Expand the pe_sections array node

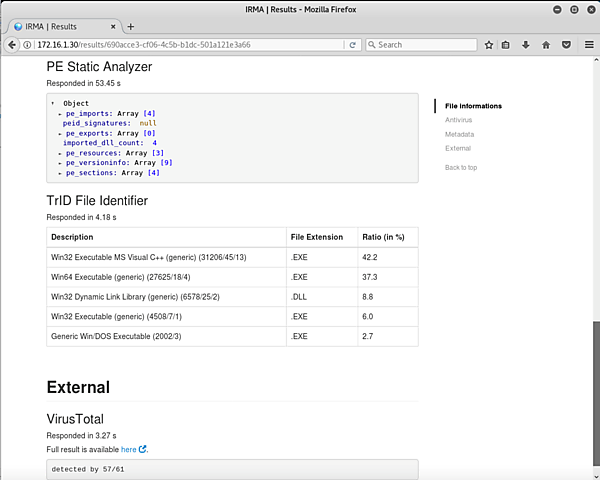click(x=60, y=173)
